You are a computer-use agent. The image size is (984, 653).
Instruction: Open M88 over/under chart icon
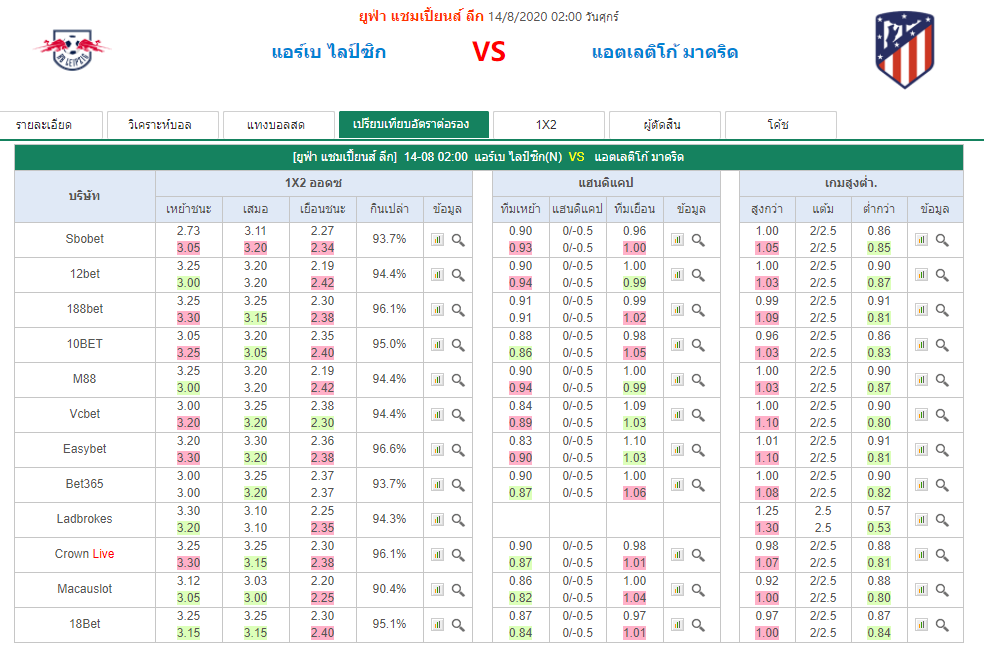click(921, 380)
